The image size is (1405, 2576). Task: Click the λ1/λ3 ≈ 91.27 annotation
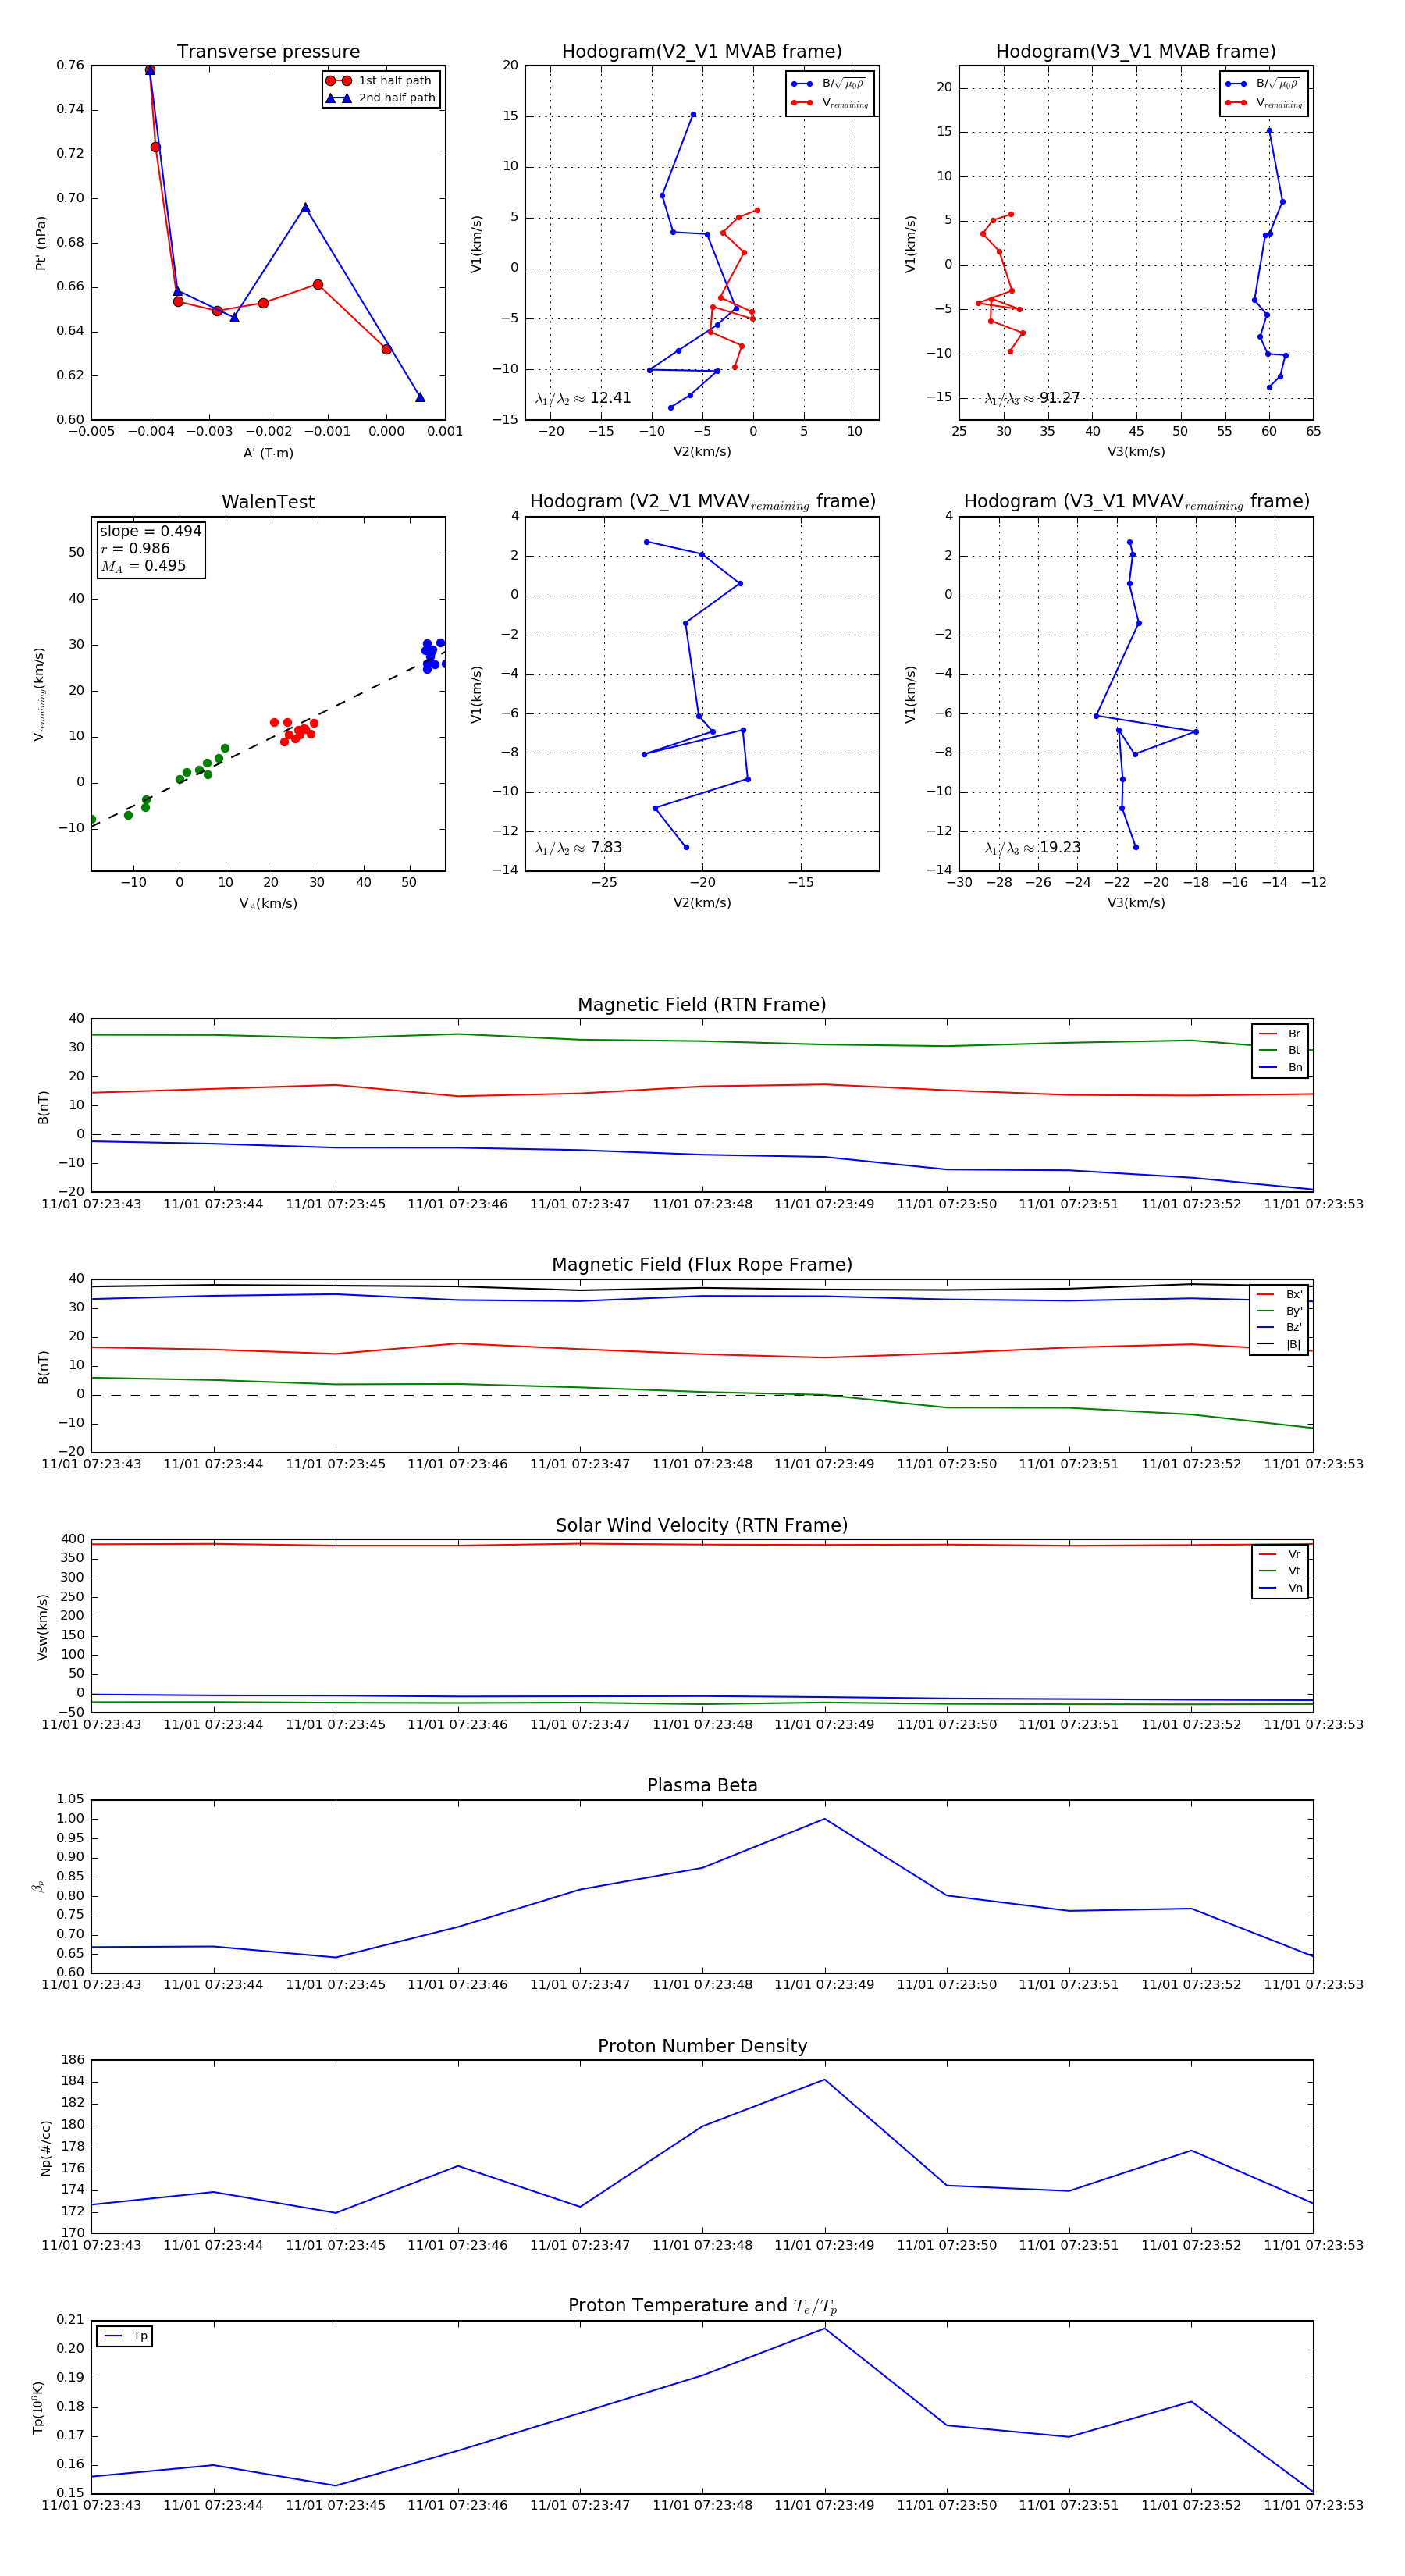click(x=1032, y=398)
